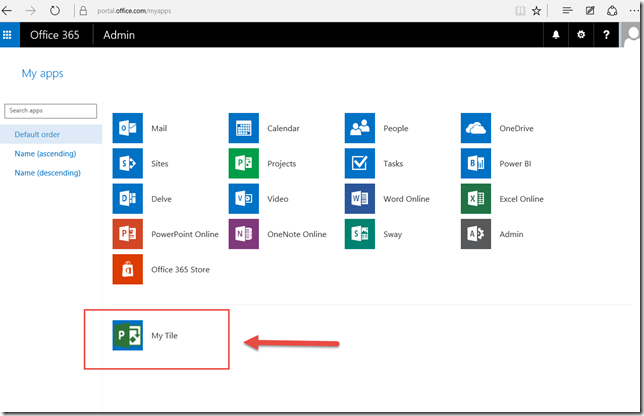Open the Office 365 Store tile icon
This screenshot has width=644, height=416.
pyautogui.click(x=128, y=269)
